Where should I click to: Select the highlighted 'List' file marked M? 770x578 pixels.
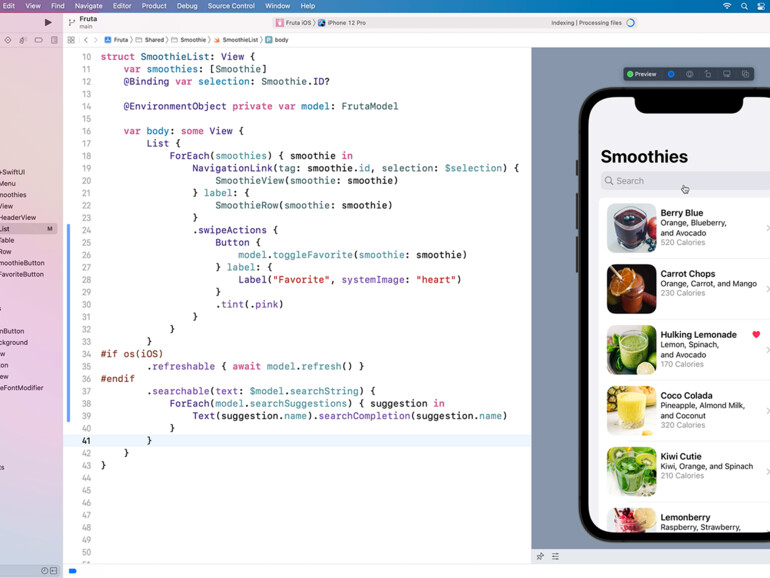tap(28, 229)
